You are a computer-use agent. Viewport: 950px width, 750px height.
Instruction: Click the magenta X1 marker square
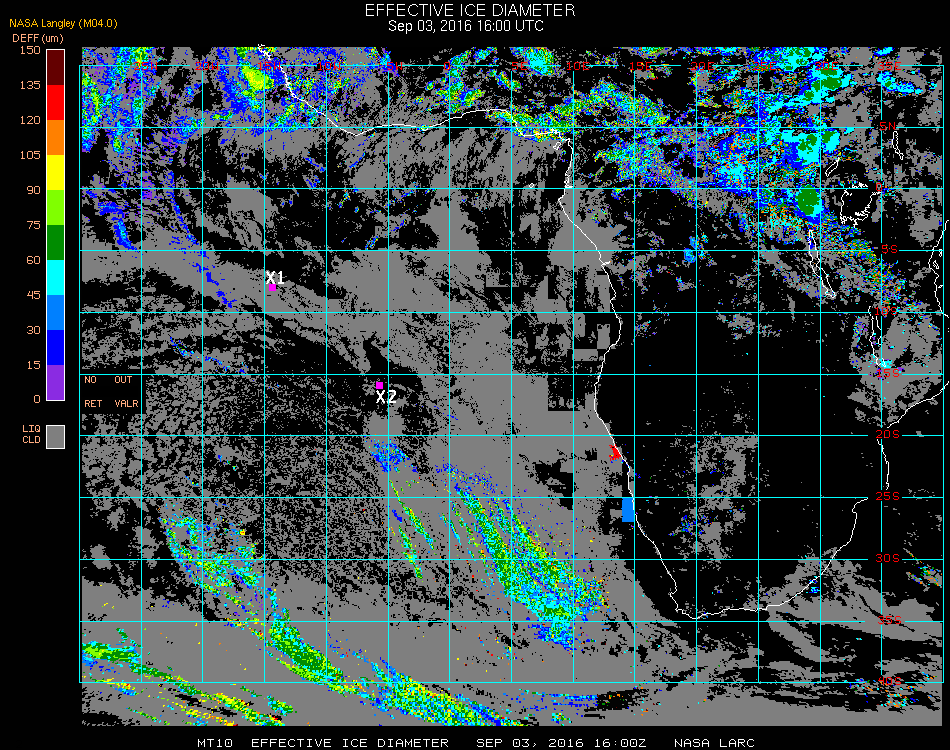coord(273,288)
